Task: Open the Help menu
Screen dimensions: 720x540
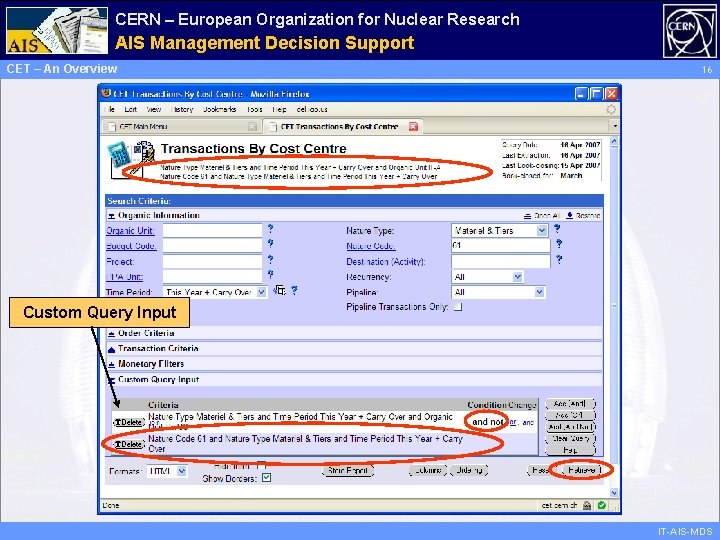Action: click(x=279, y=109)
